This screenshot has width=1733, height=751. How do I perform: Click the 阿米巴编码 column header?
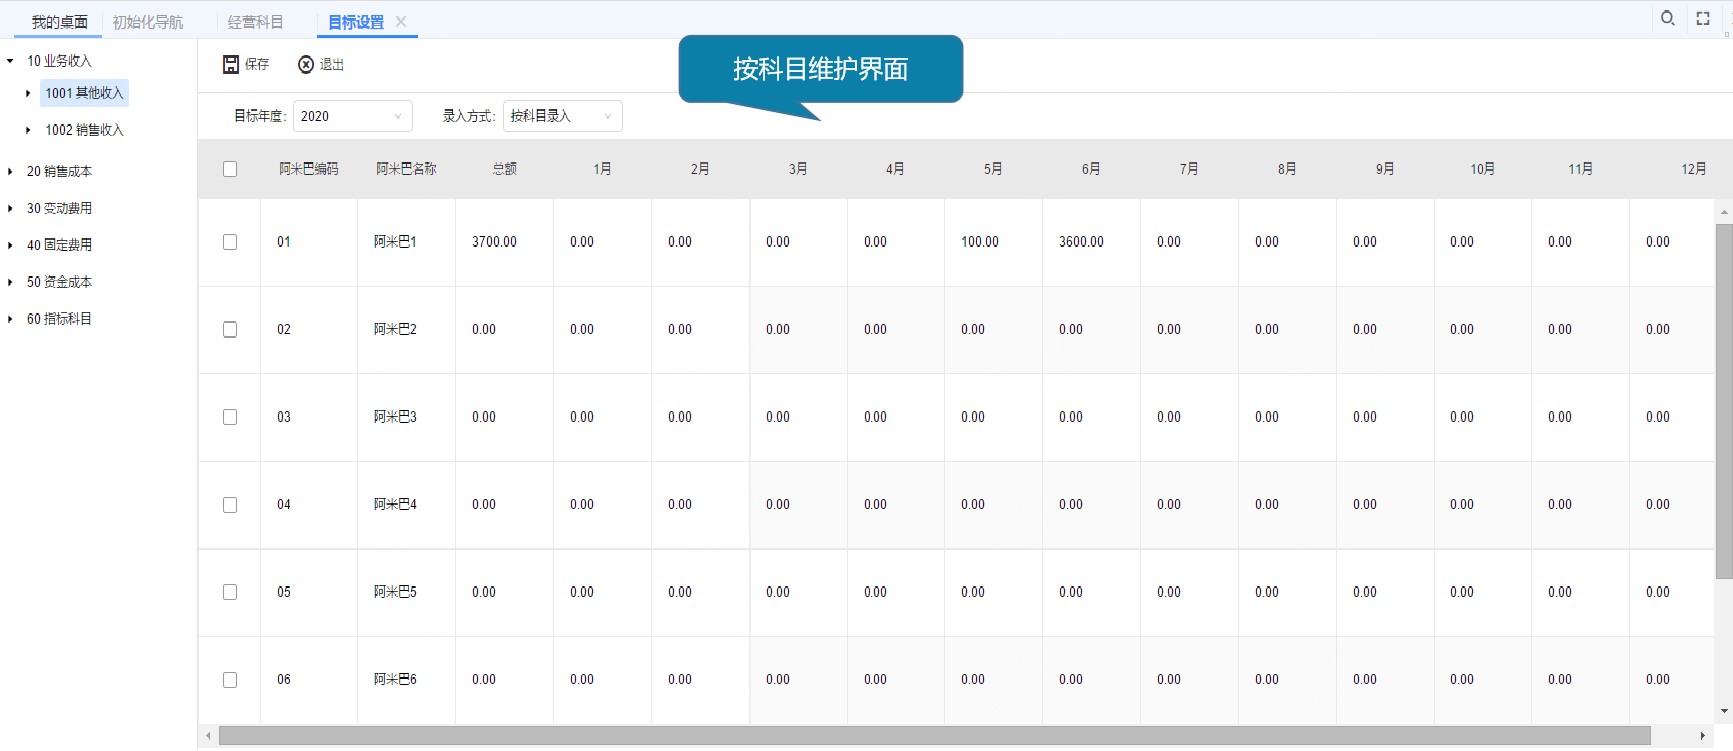309,169
